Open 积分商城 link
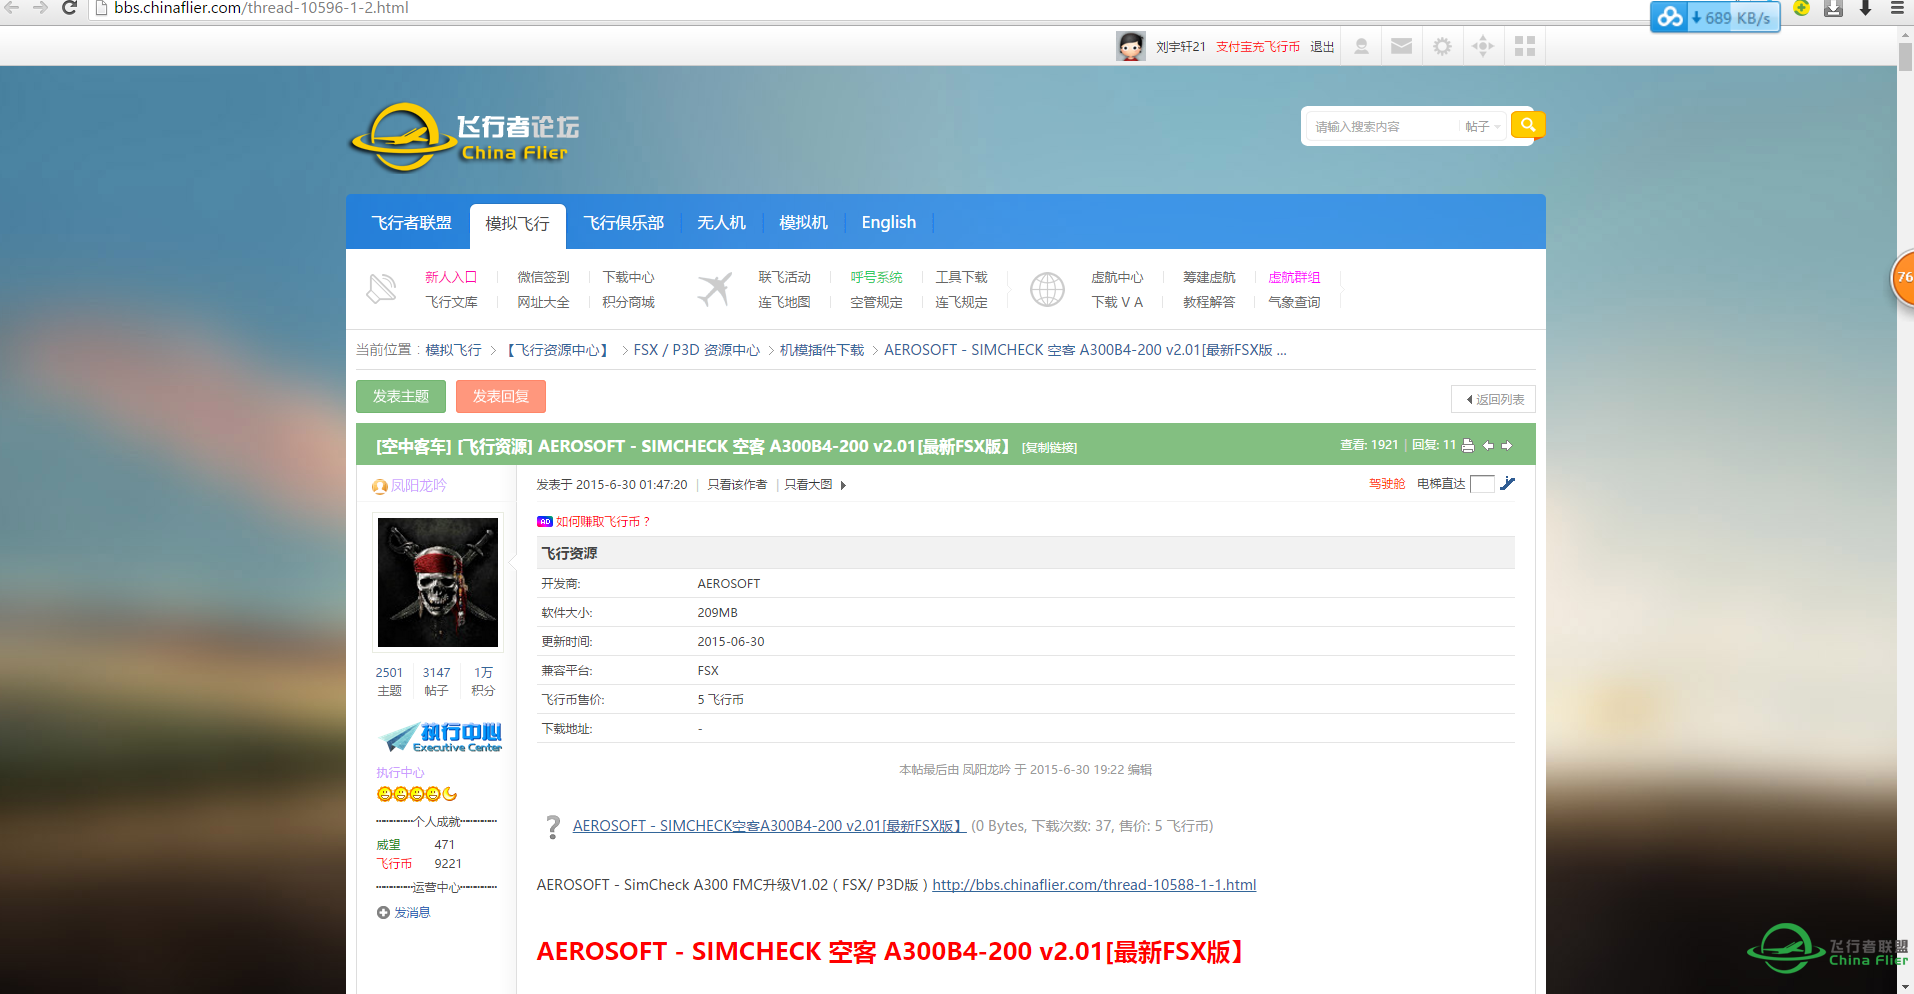 point(628,302)
